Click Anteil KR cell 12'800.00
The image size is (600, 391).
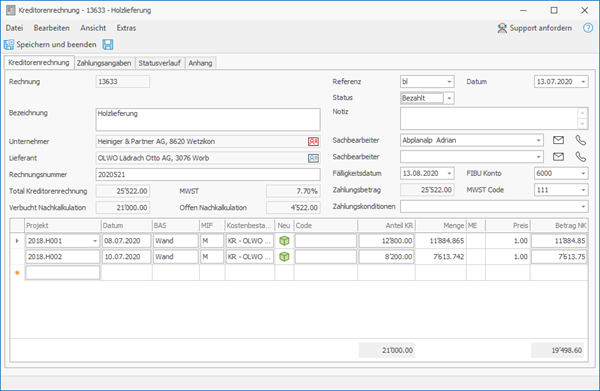[386, 241]
